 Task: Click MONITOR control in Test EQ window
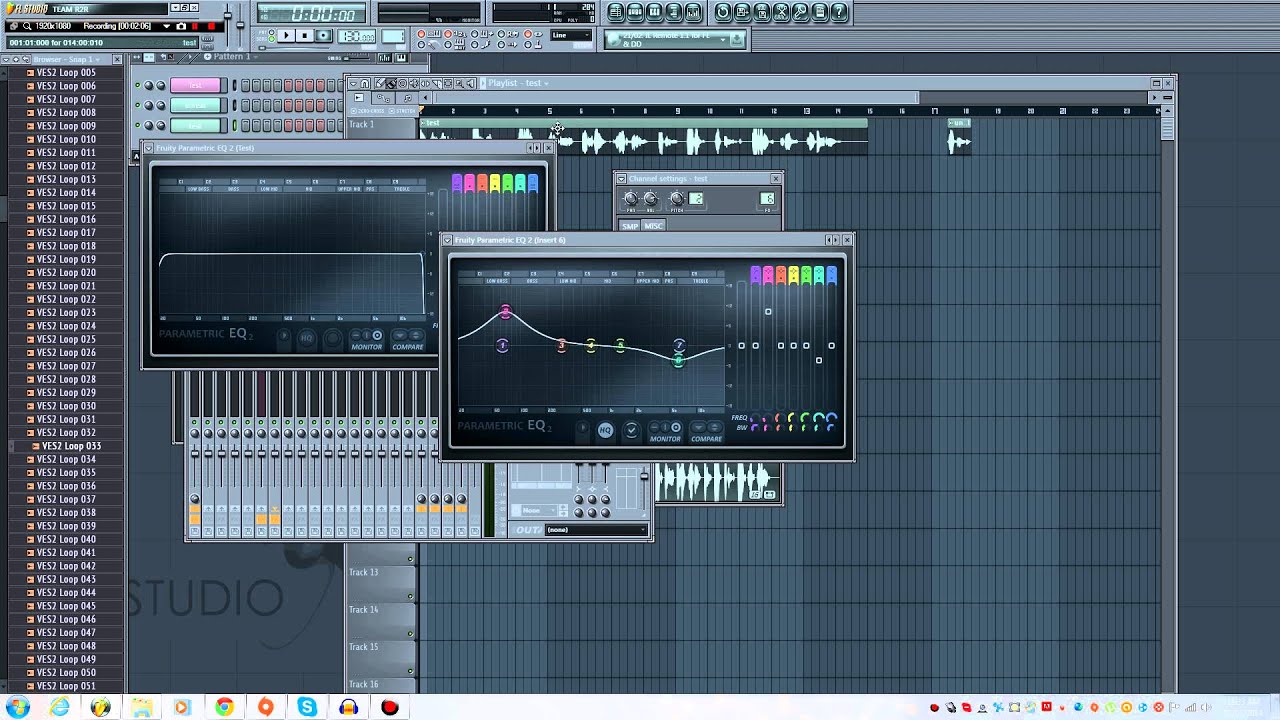coord(367,340)
